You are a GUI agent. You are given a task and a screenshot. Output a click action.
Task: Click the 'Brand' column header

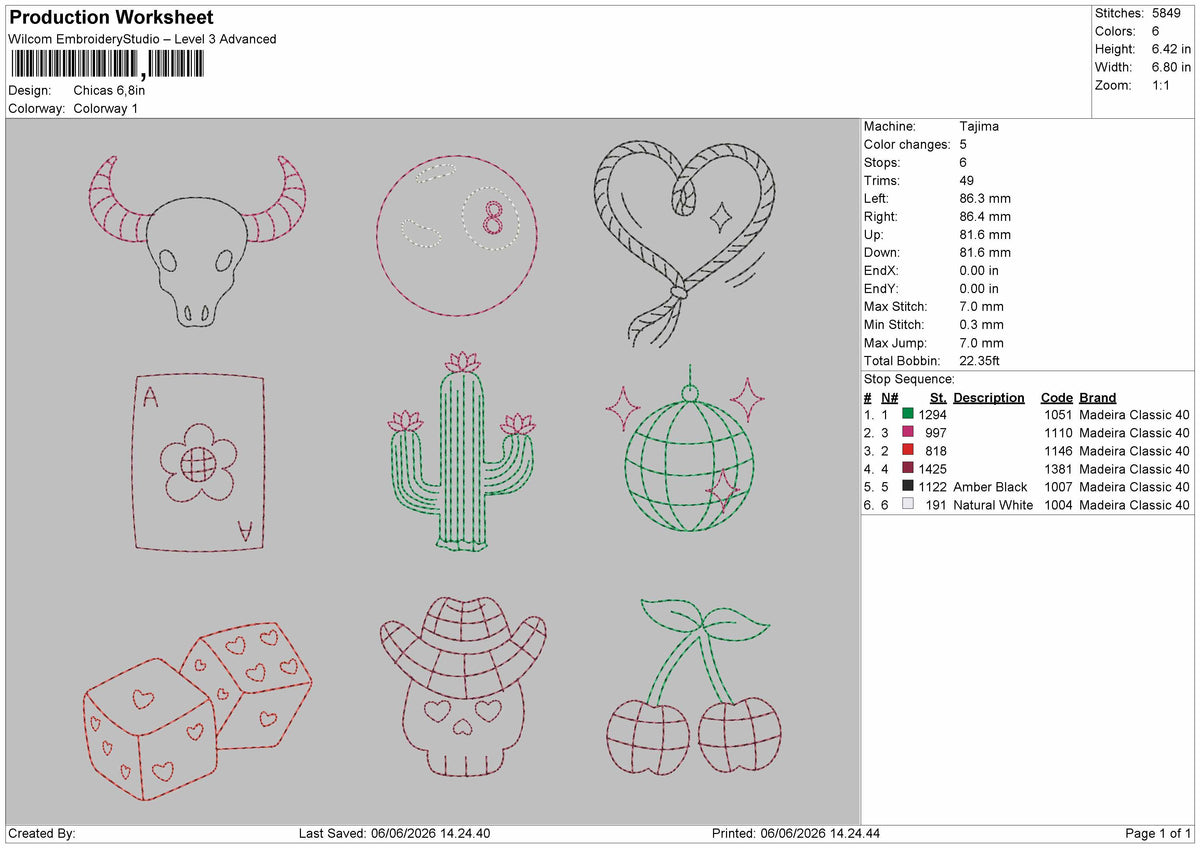pyautogui.click(x=1098, y=397)
